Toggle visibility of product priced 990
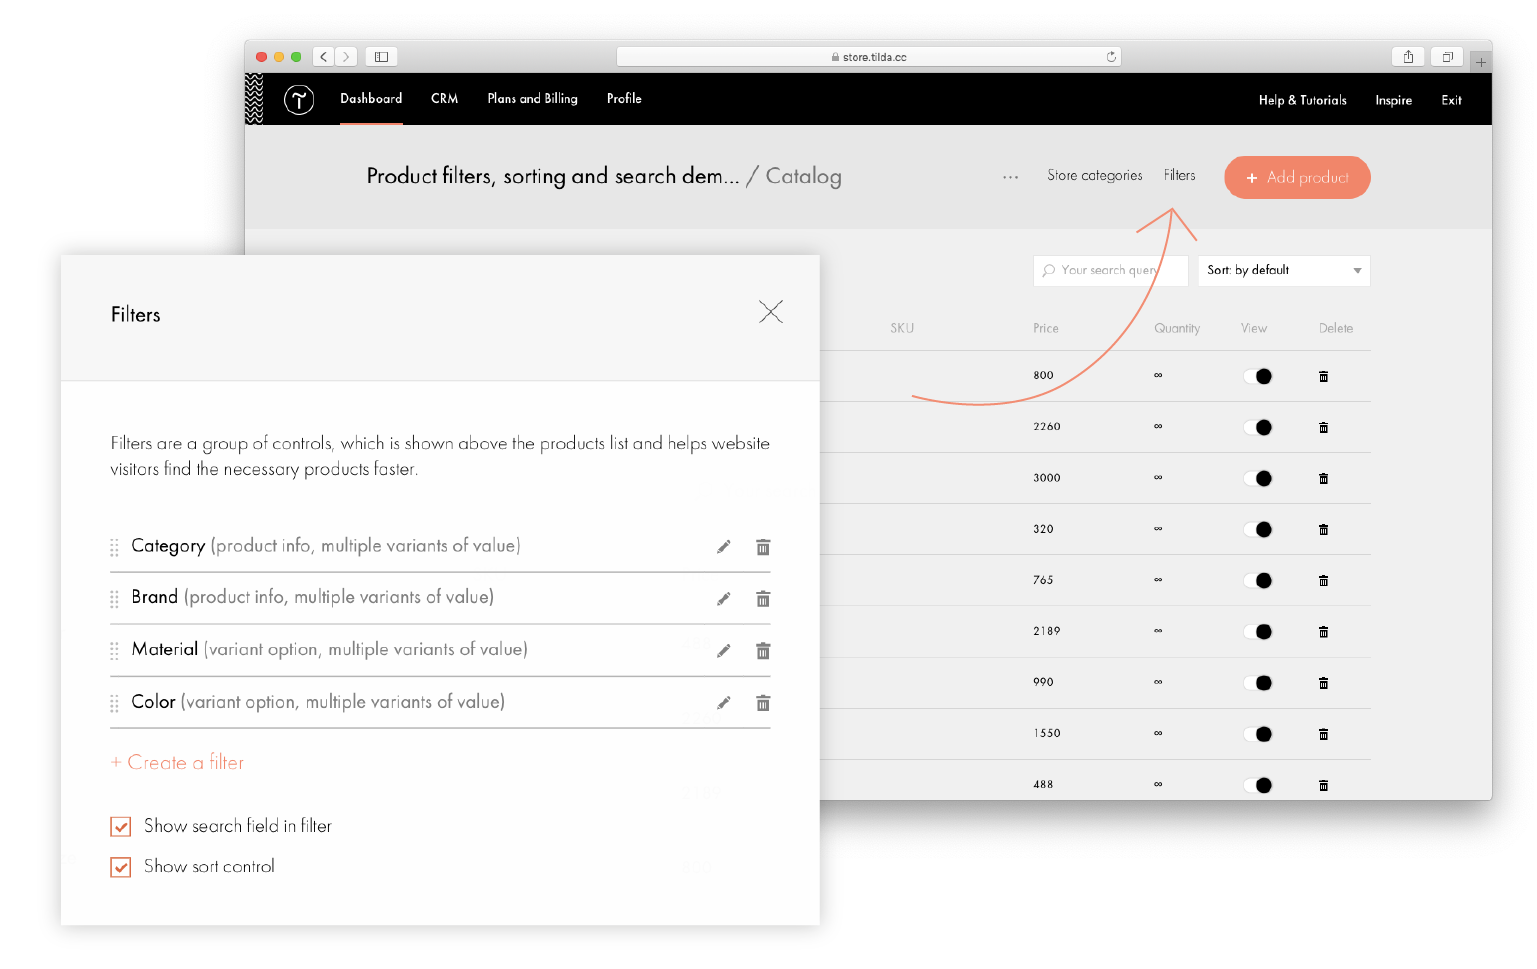This screenshot has height=969, width=1537. (x=1258, y=683)
